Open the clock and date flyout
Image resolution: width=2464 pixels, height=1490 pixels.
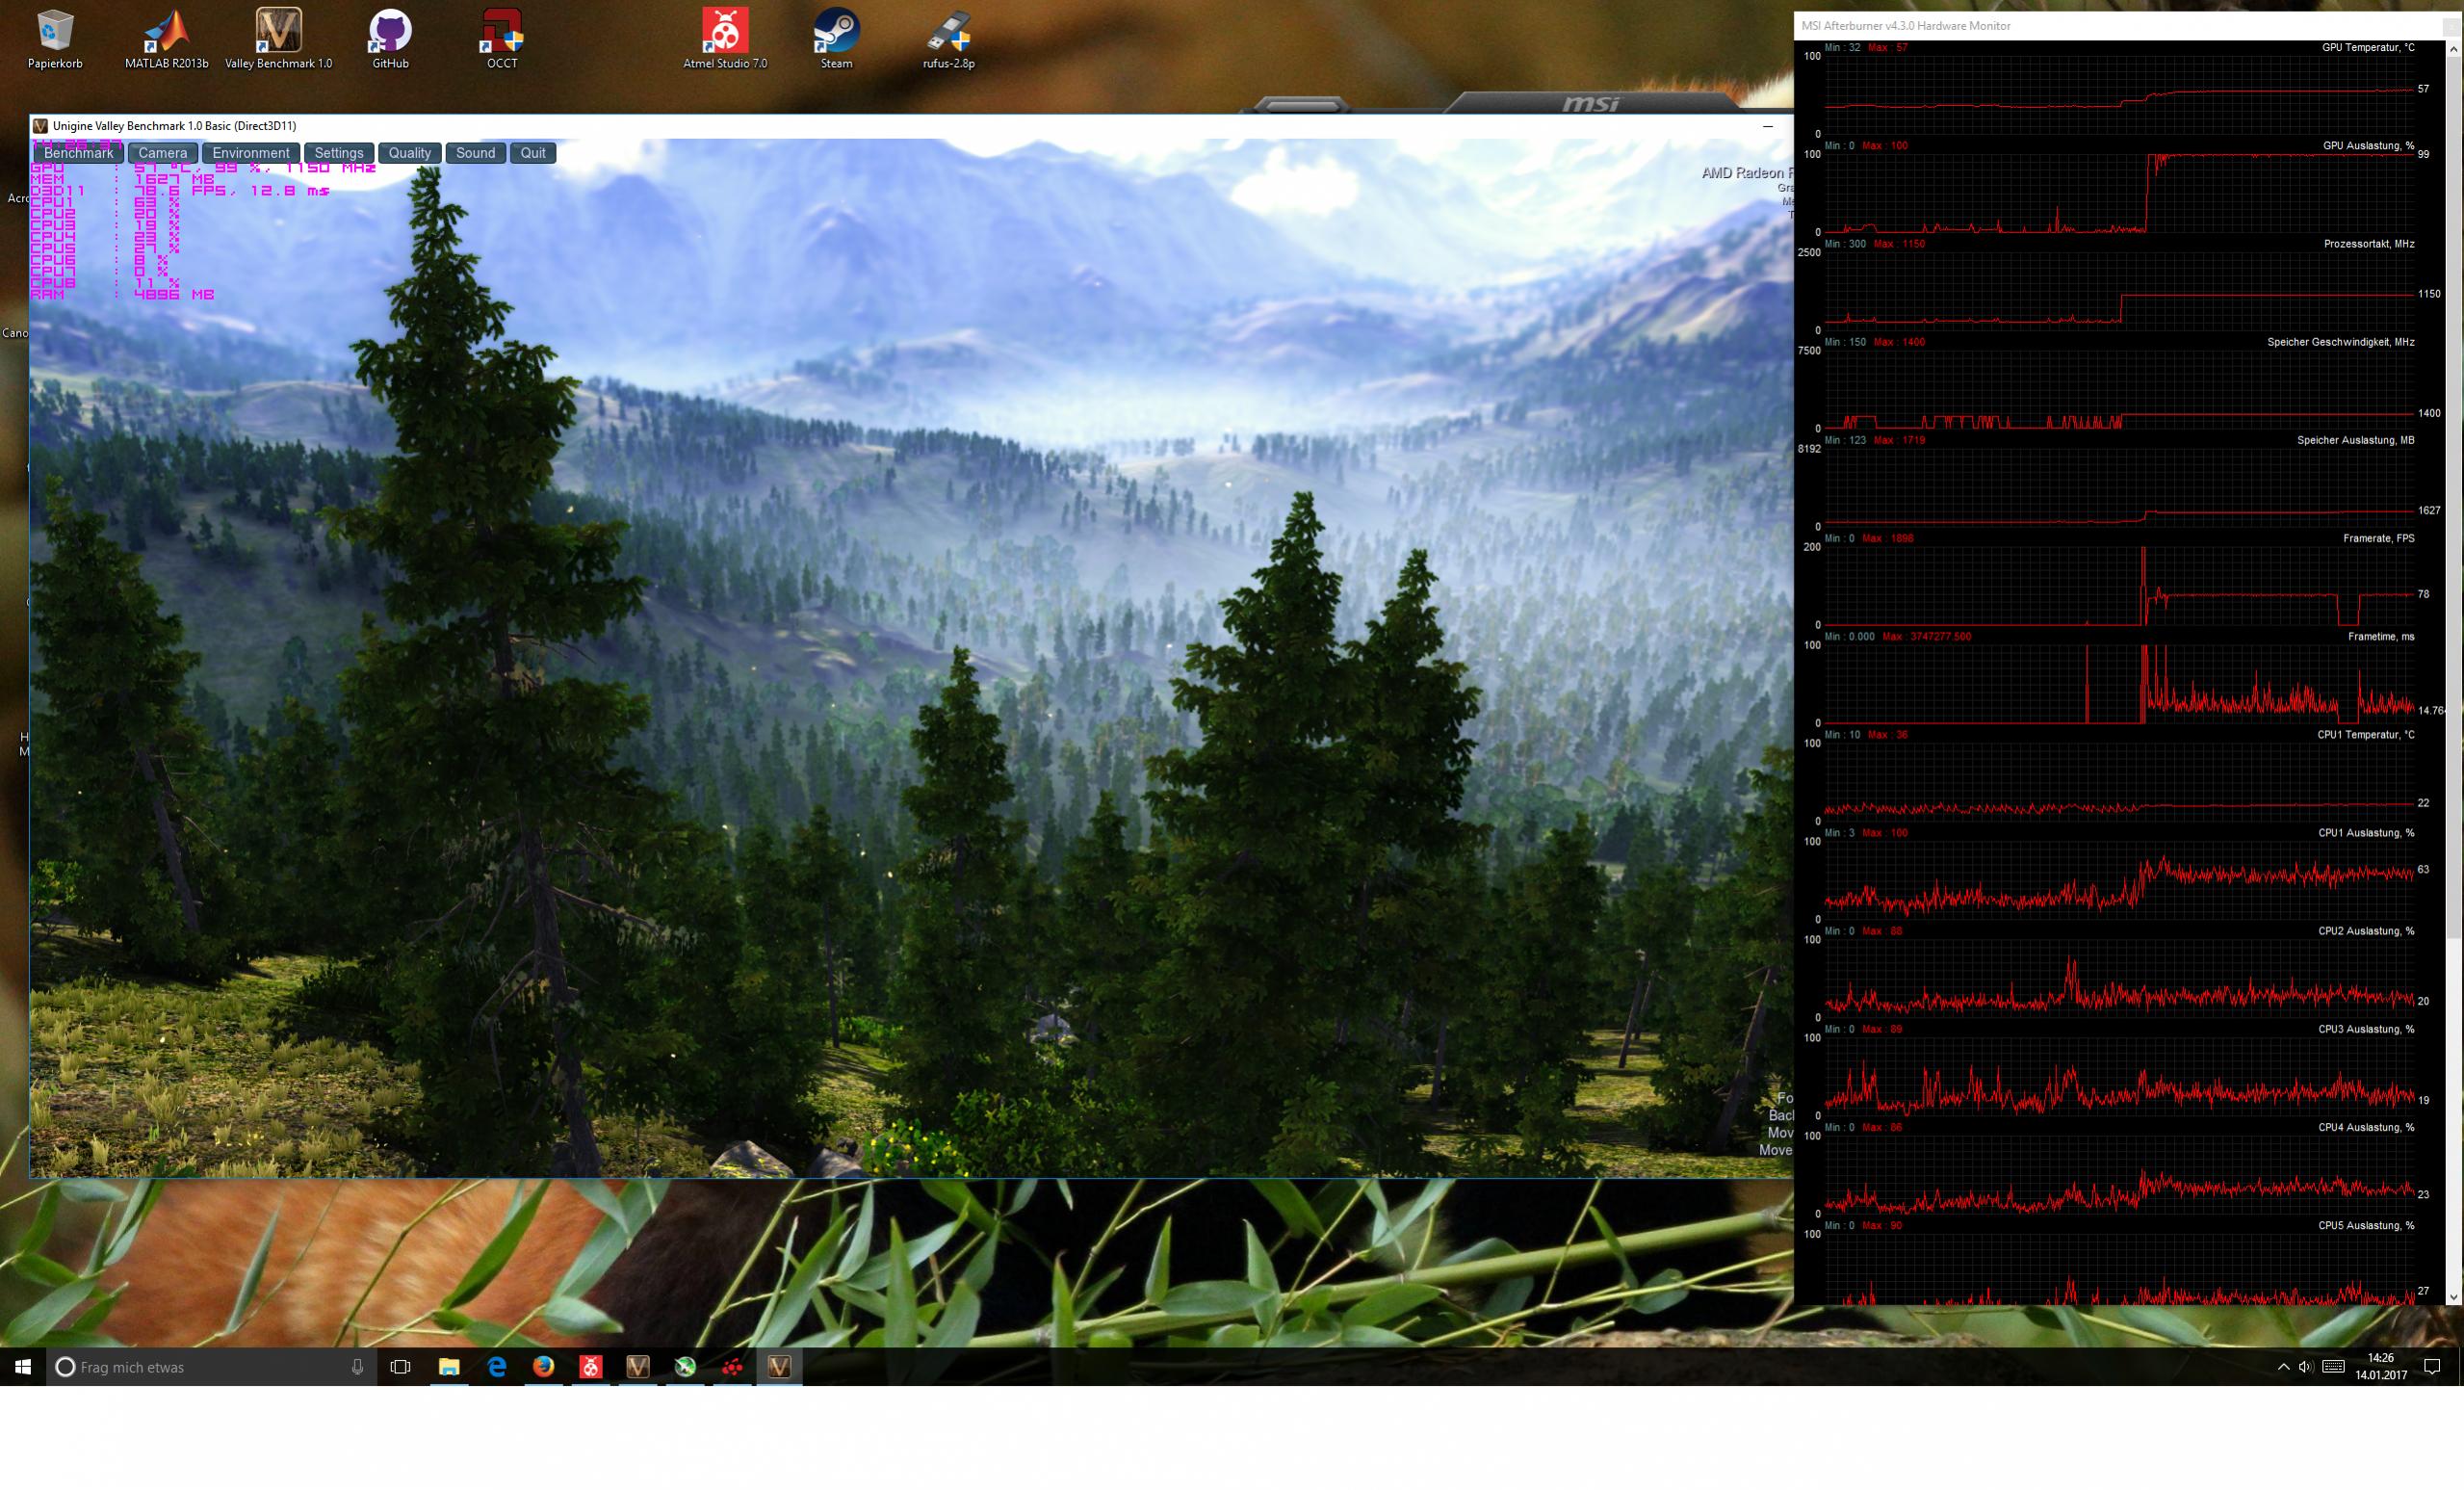tap(2381, 1367)
